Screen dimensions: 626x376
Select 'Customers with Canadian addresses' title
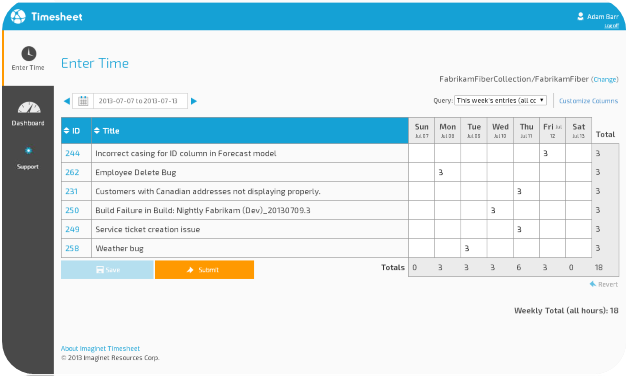(x=208, y=192)
